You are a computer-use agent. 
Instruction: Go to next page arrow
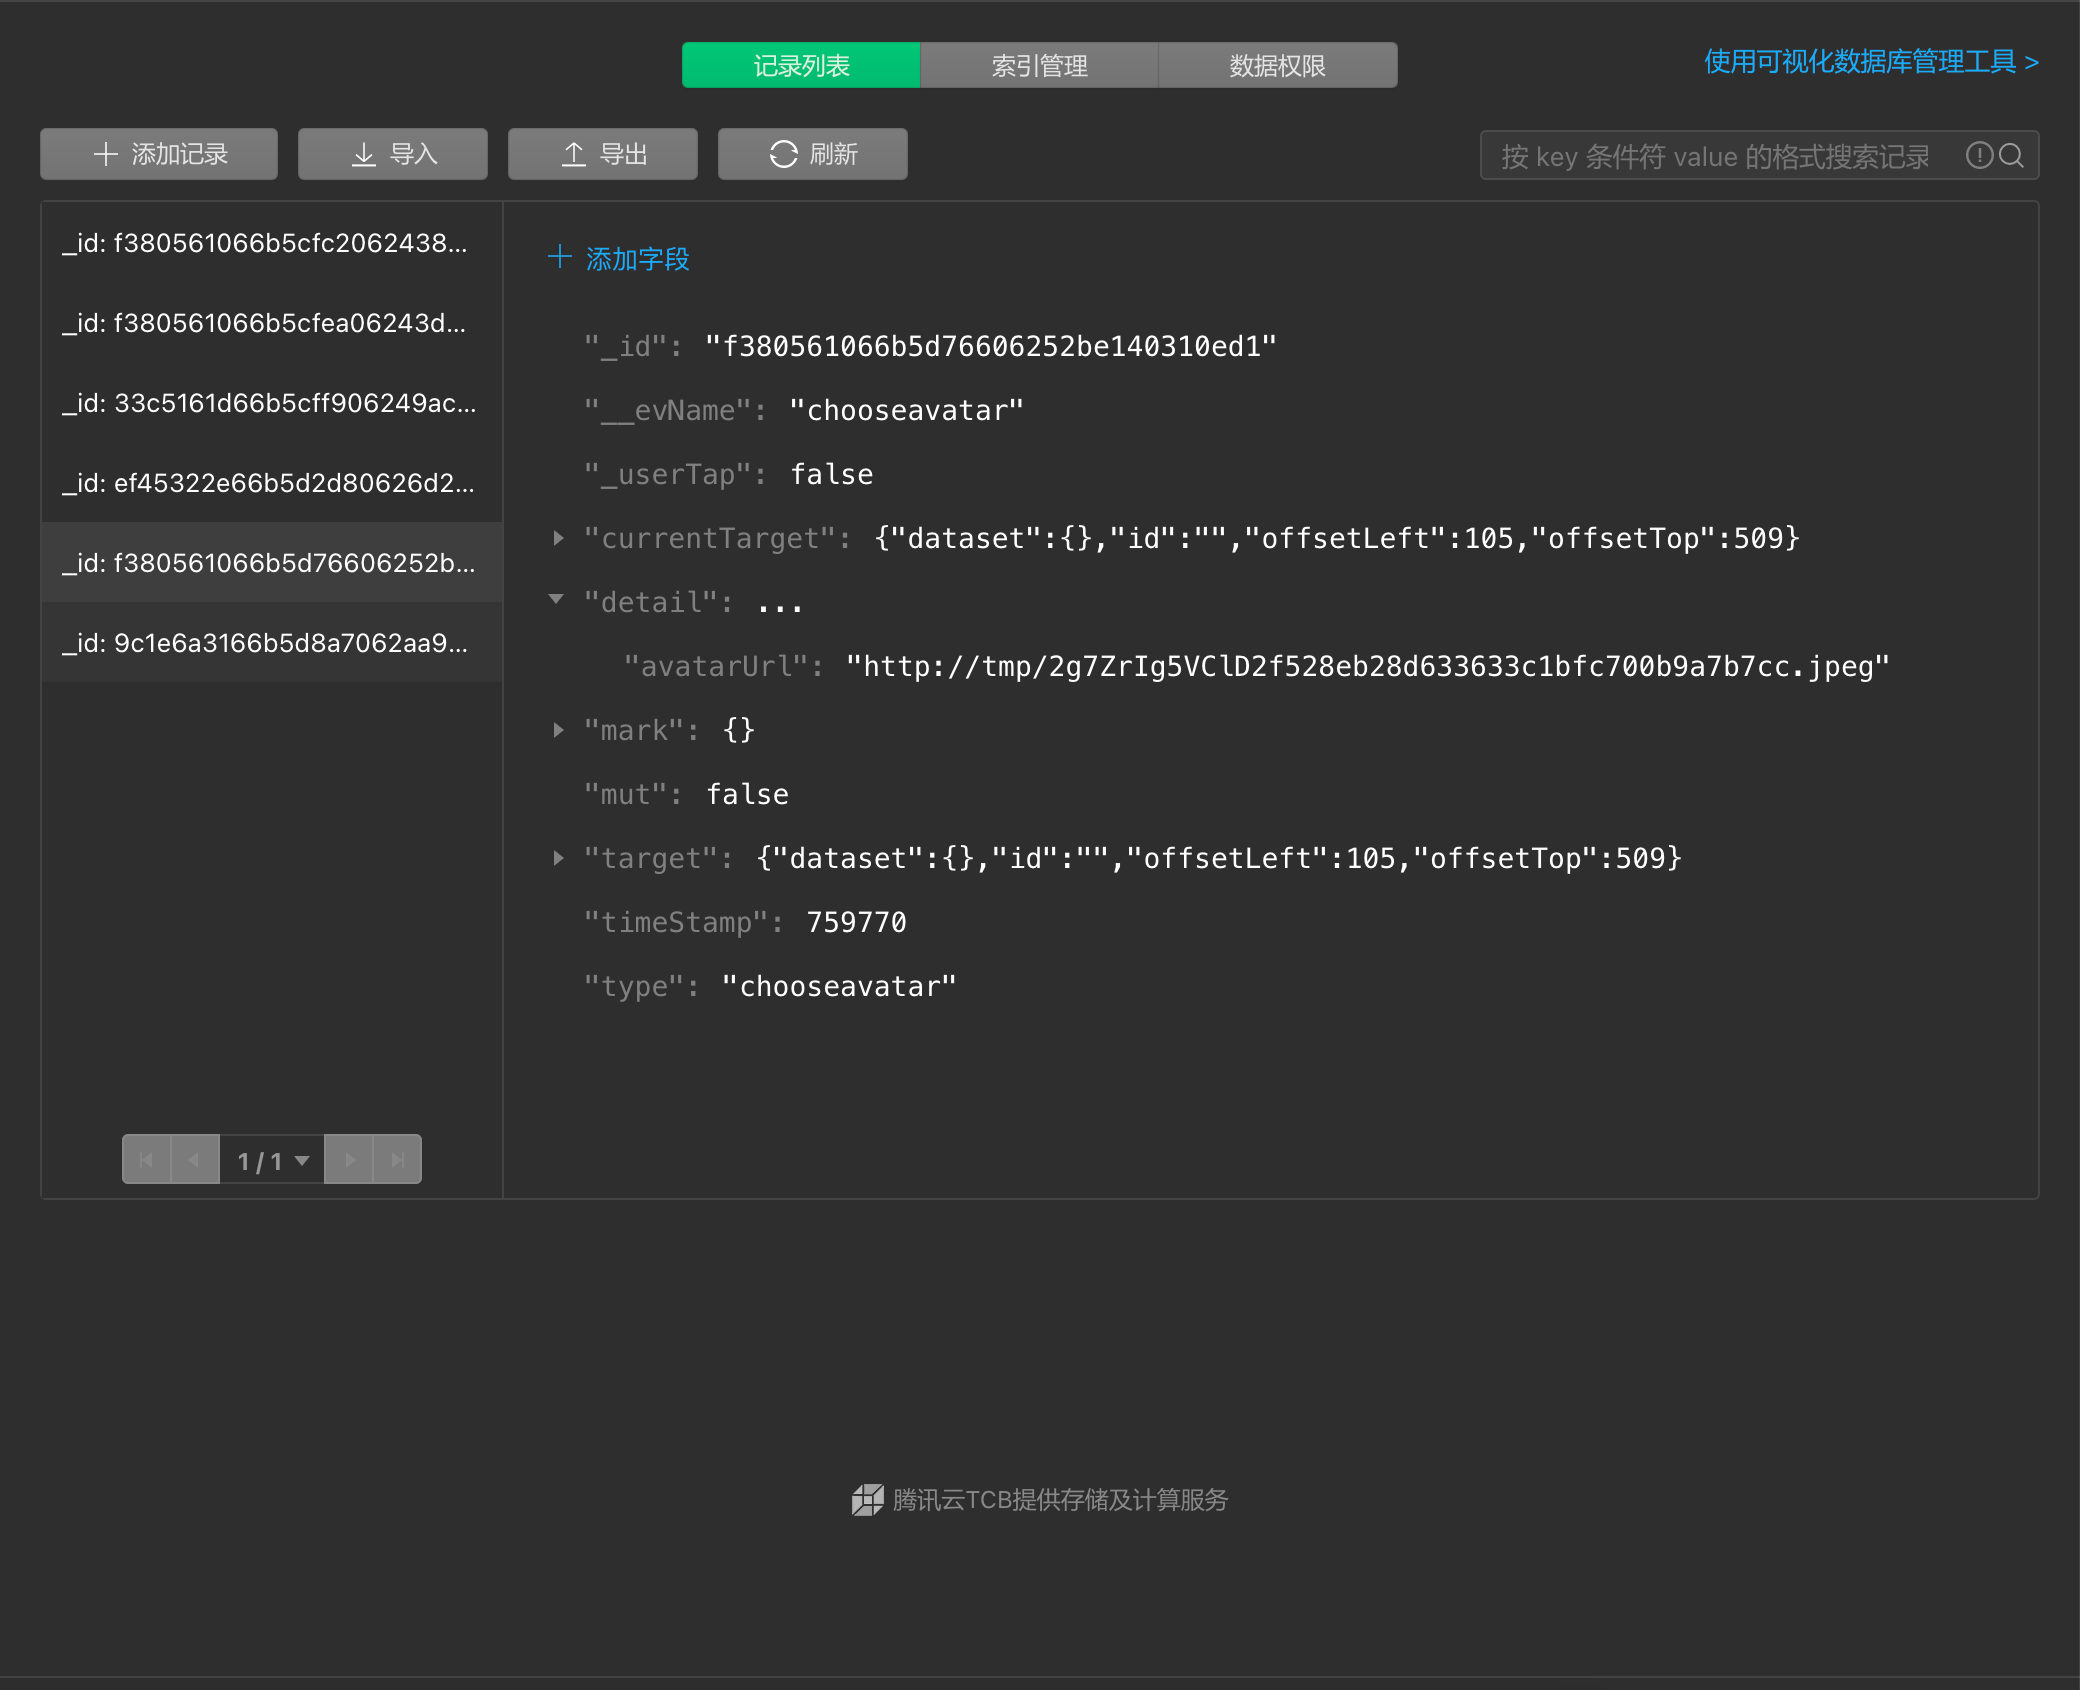pos(349,1160)
